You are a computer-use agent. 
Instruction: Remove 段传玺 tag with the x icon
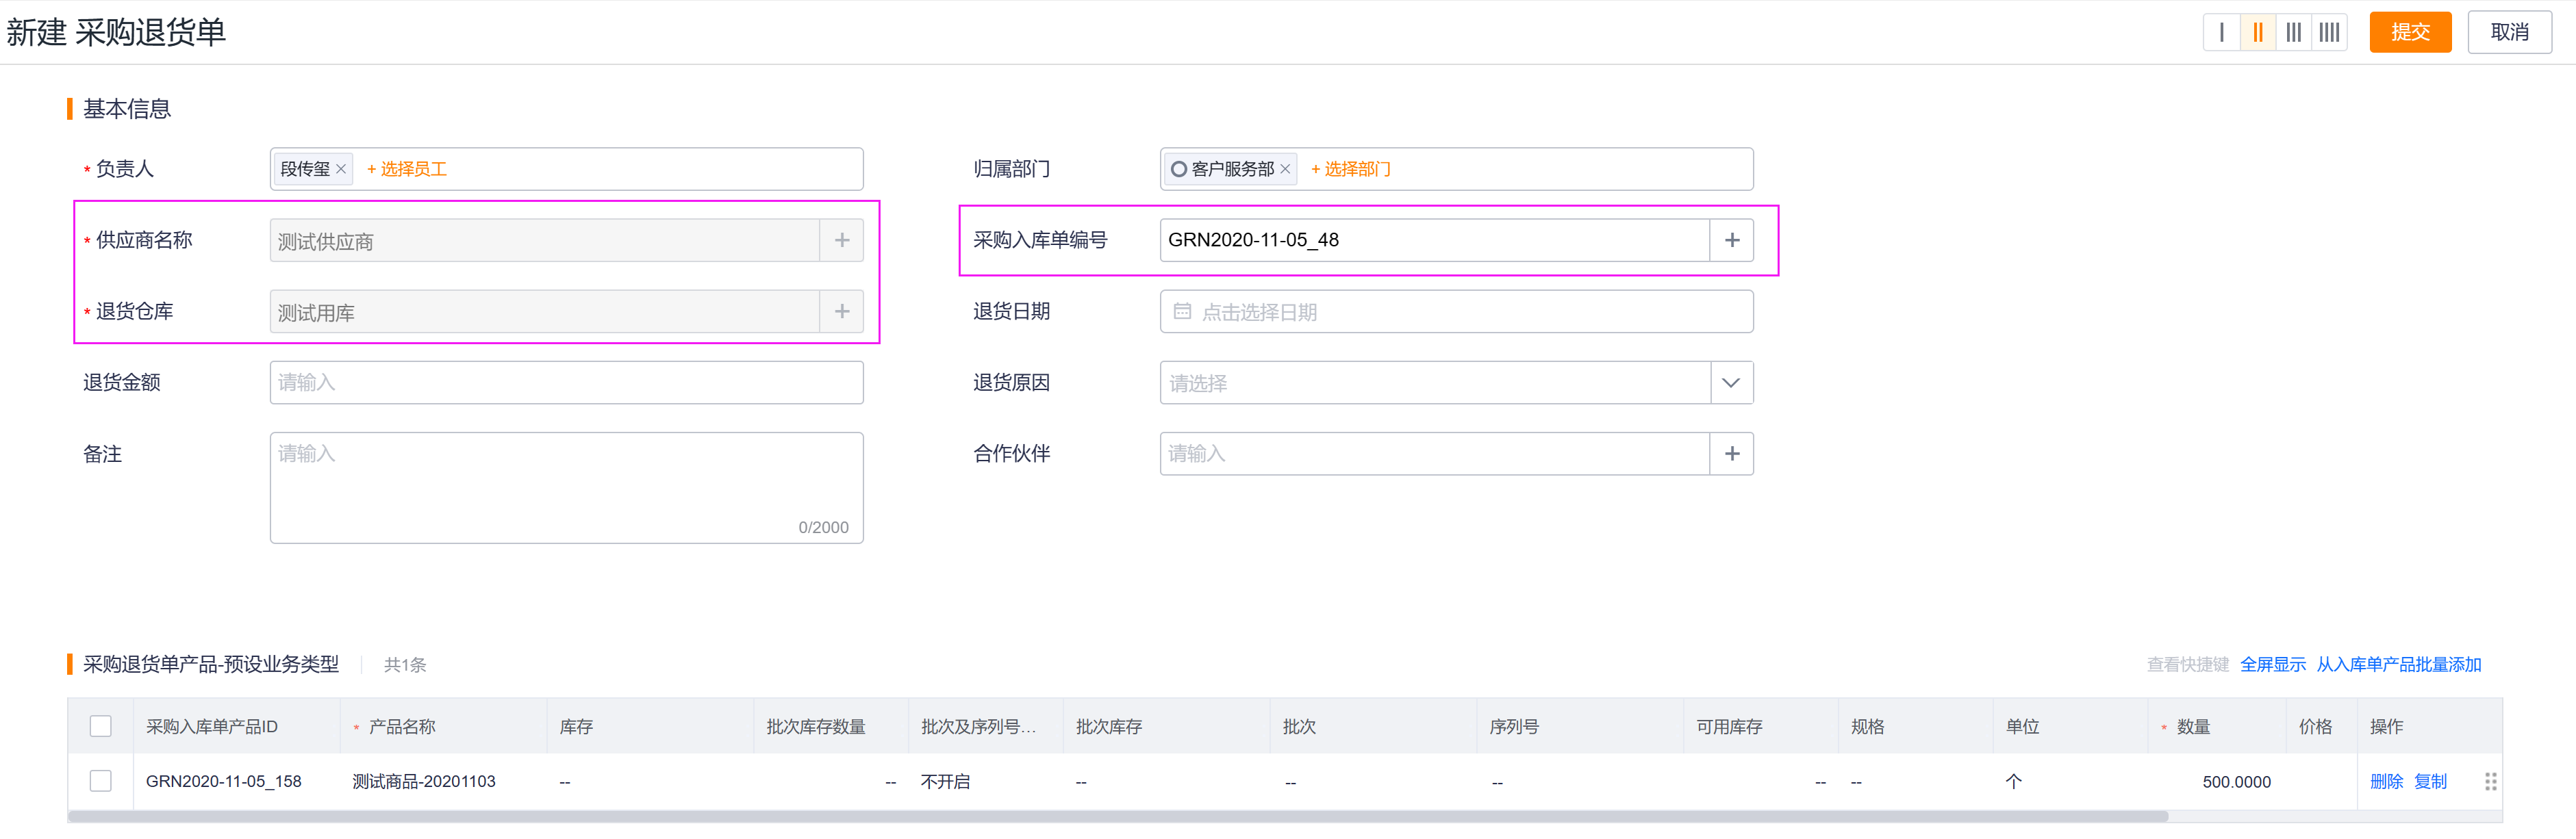click(341, 169)
